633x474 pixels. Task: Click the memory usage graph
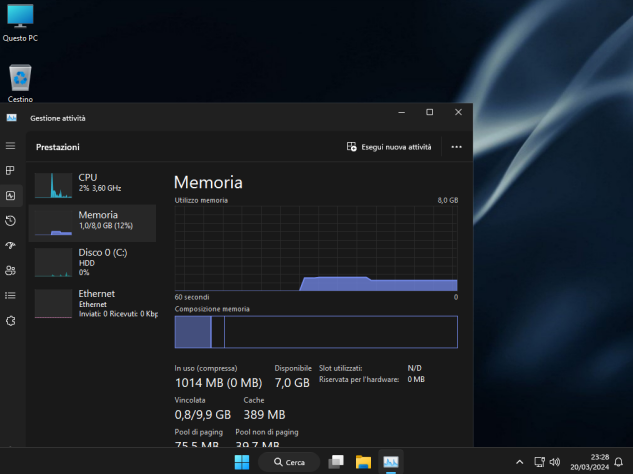(x=316, y=248)
